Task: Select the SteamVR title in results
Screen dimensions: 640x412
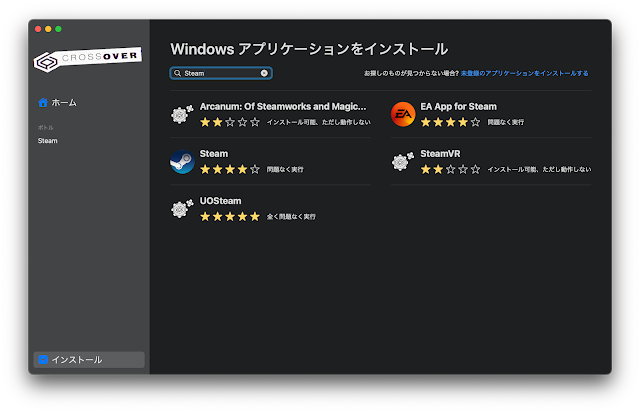Action: tap(440, 154)
